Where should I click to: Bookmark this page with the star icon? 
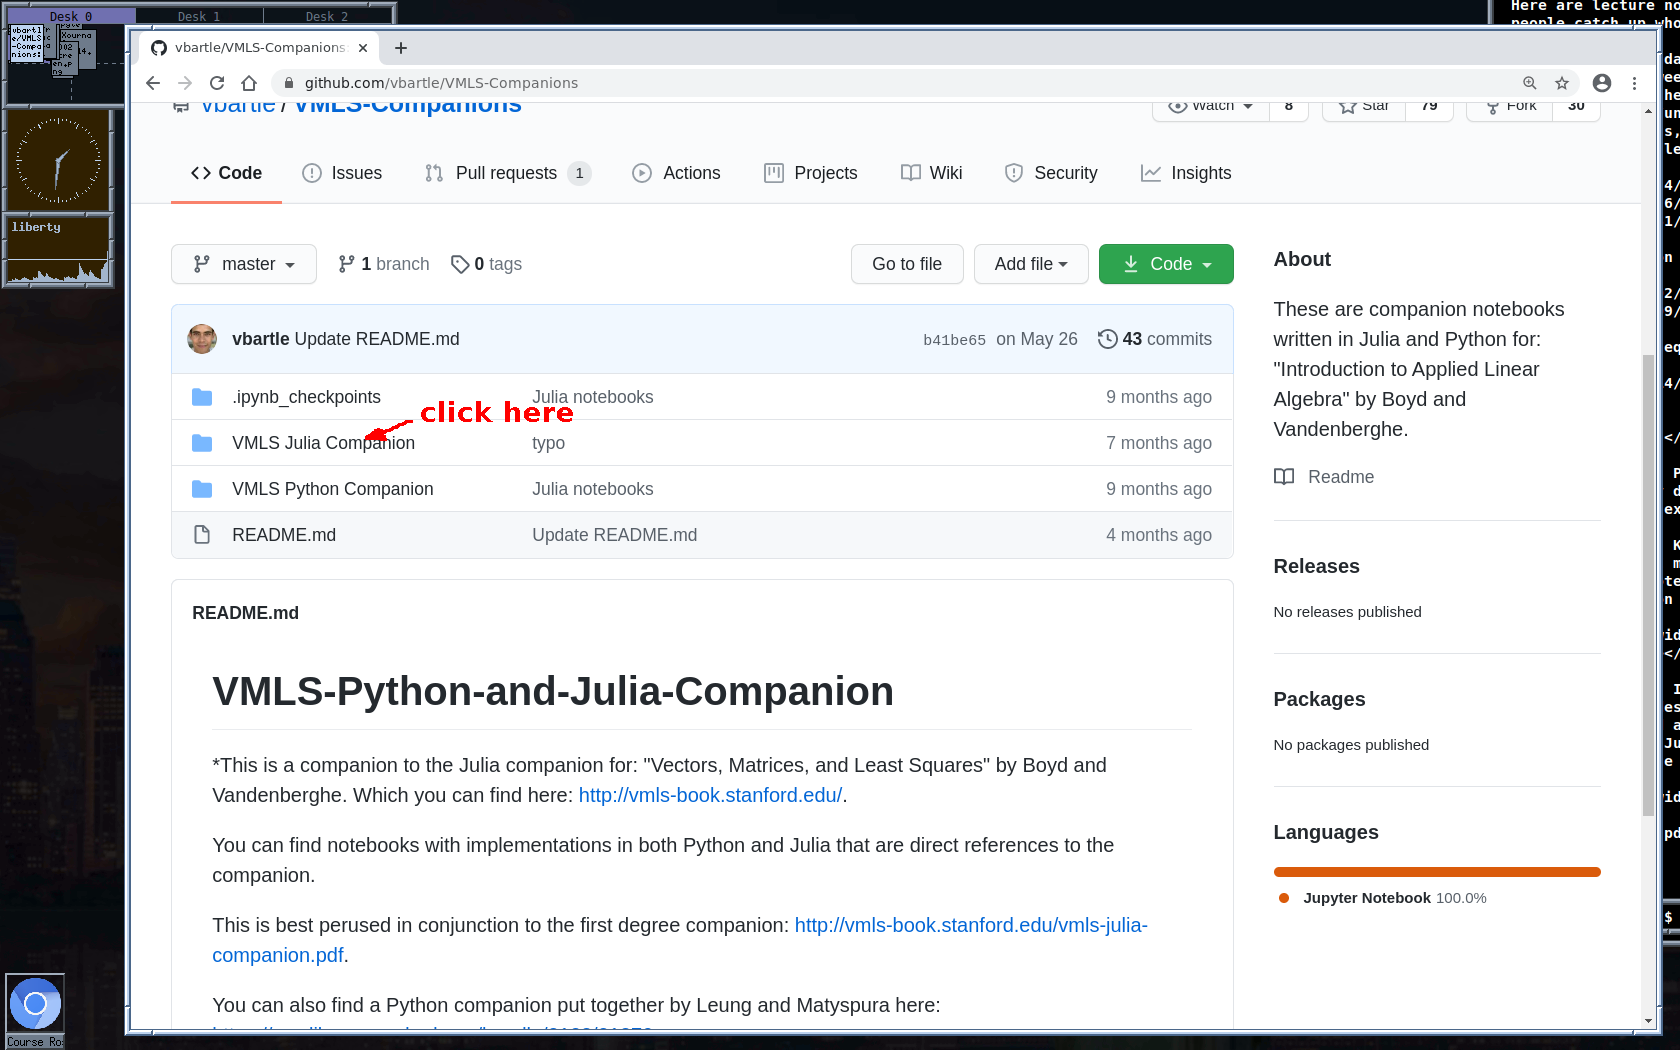click(1561, 83)
